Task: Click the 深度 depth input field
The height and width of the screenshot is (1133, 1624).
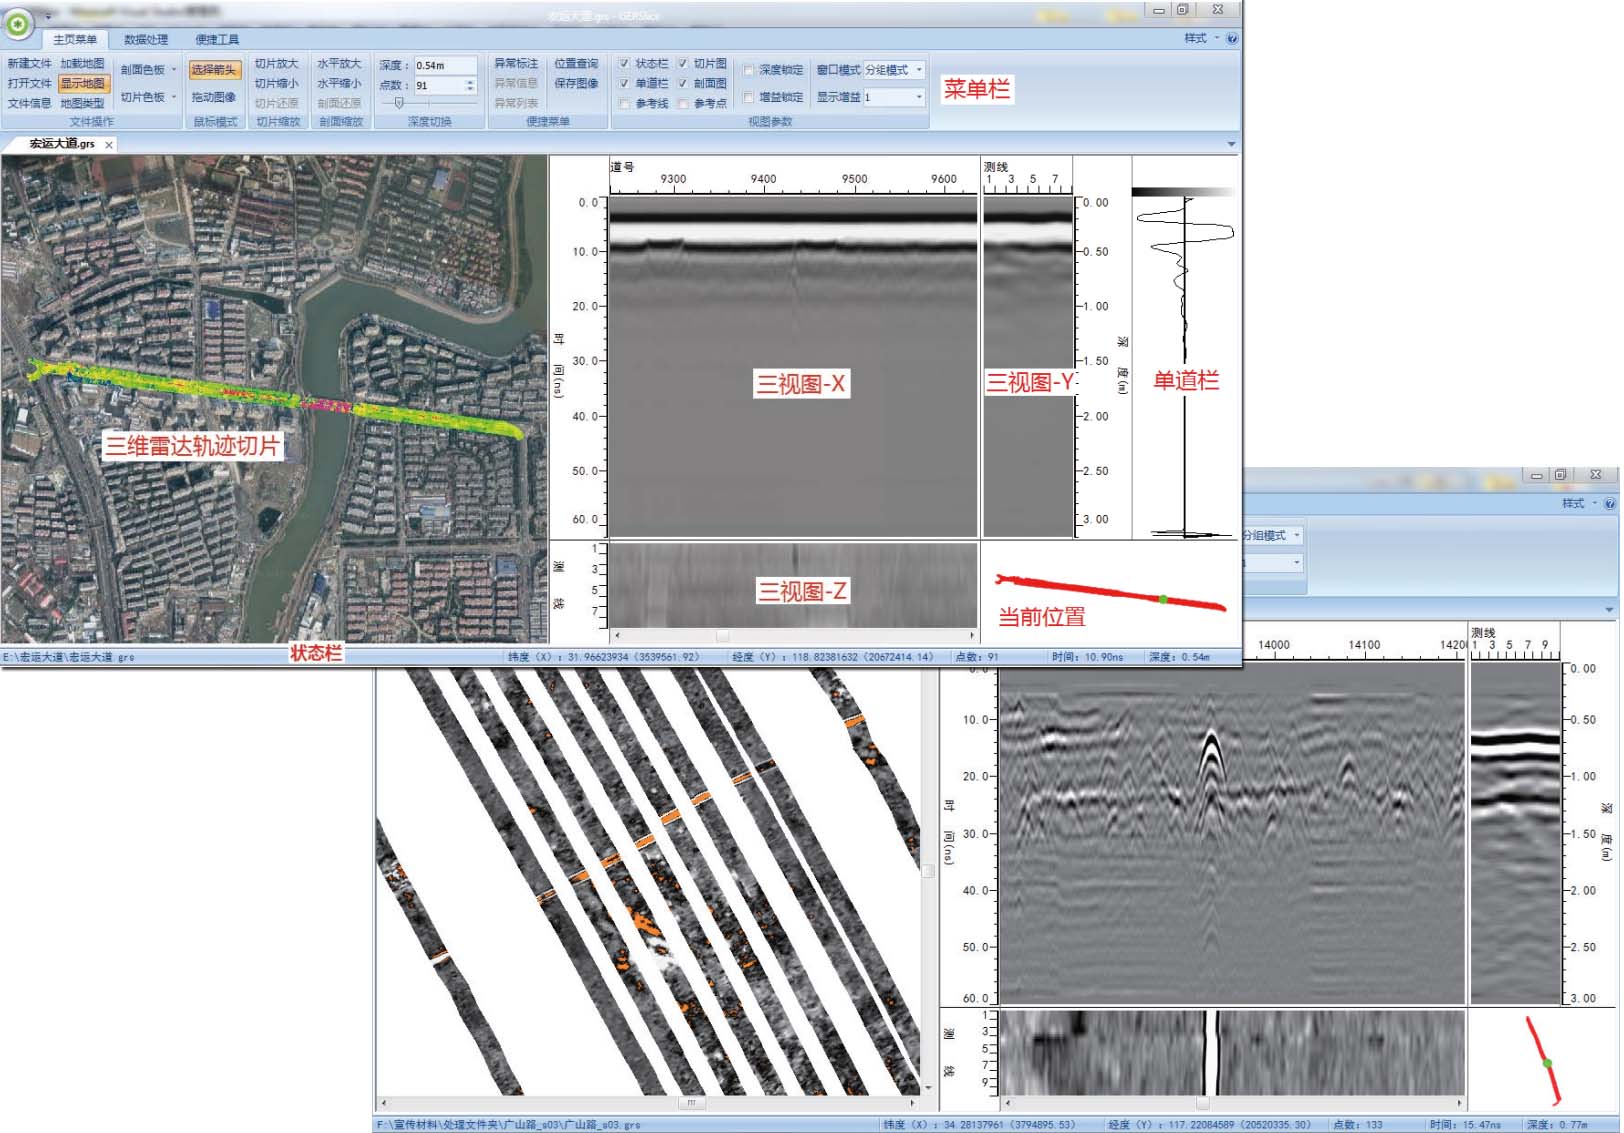Action: coord(444,66)
